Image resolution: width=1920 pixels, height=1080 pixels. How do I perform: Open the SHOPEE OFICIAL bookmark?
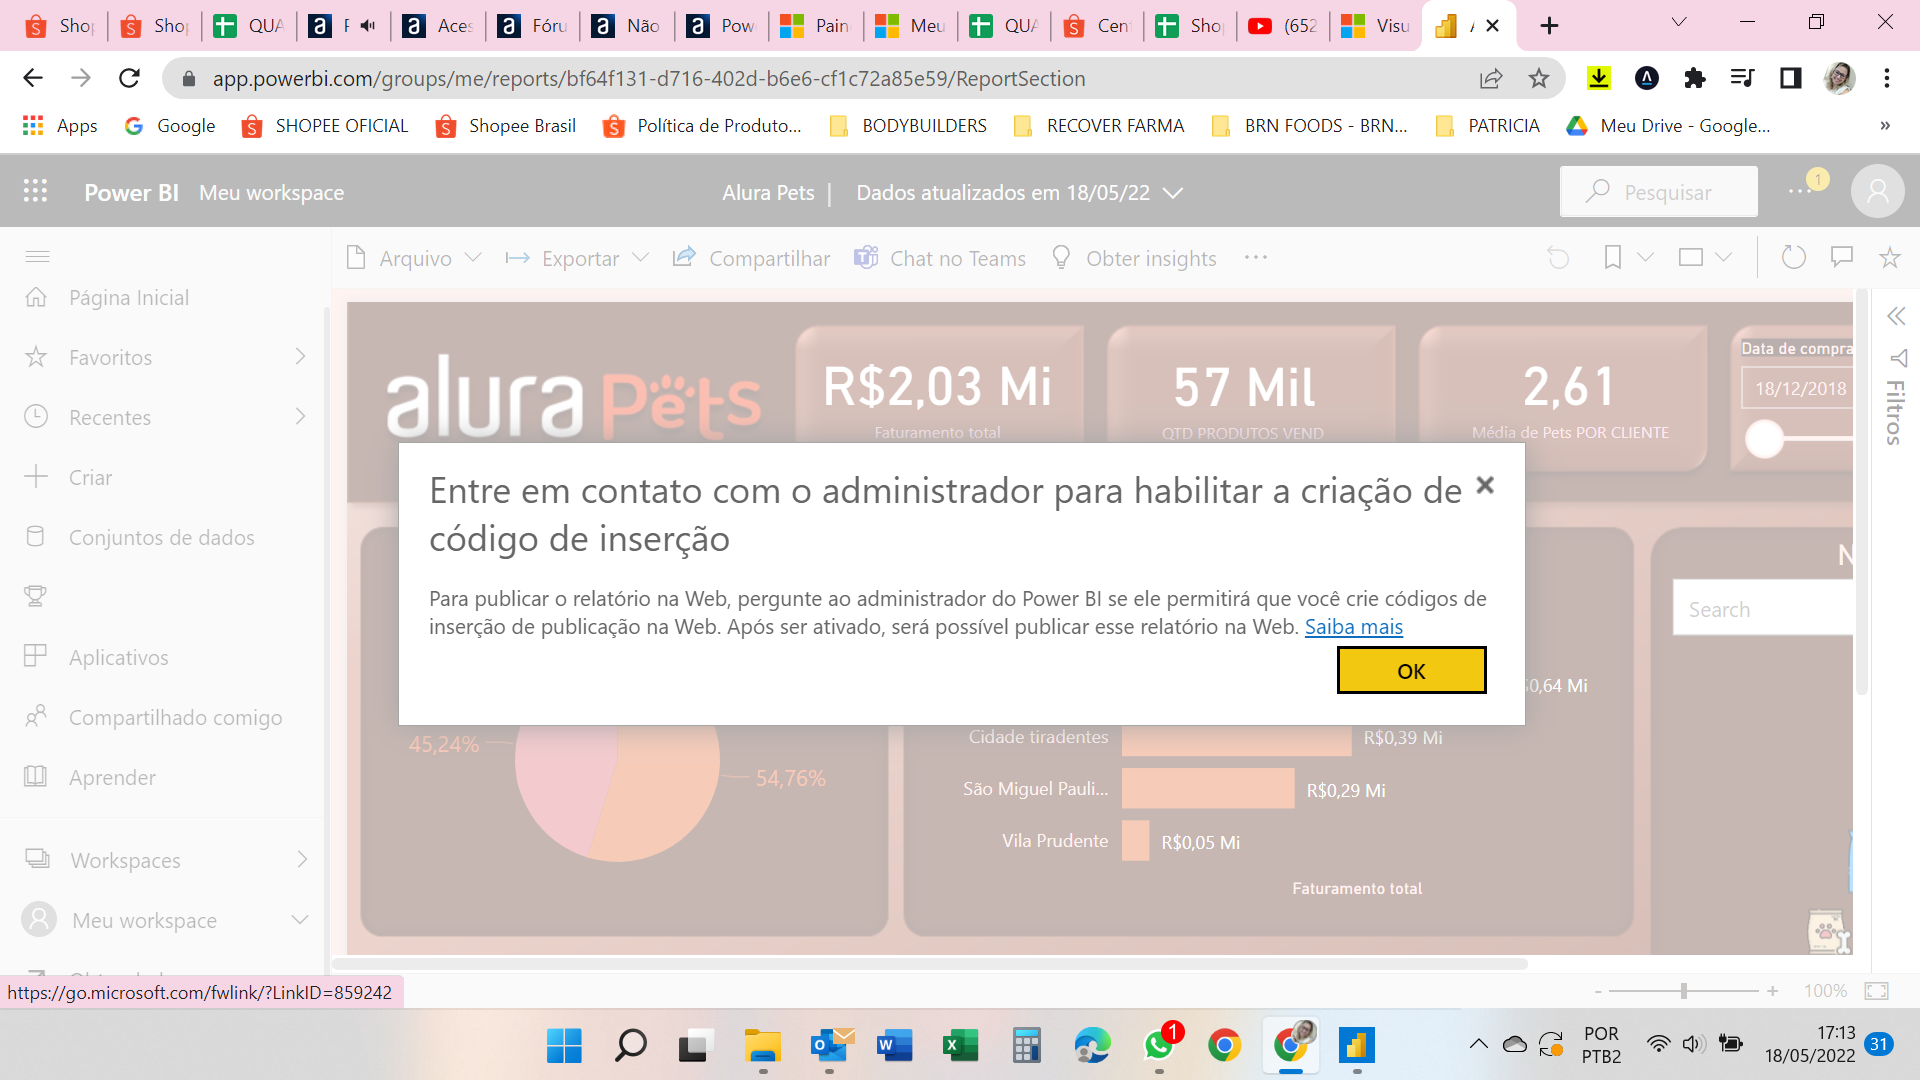(x=325, y=126)
